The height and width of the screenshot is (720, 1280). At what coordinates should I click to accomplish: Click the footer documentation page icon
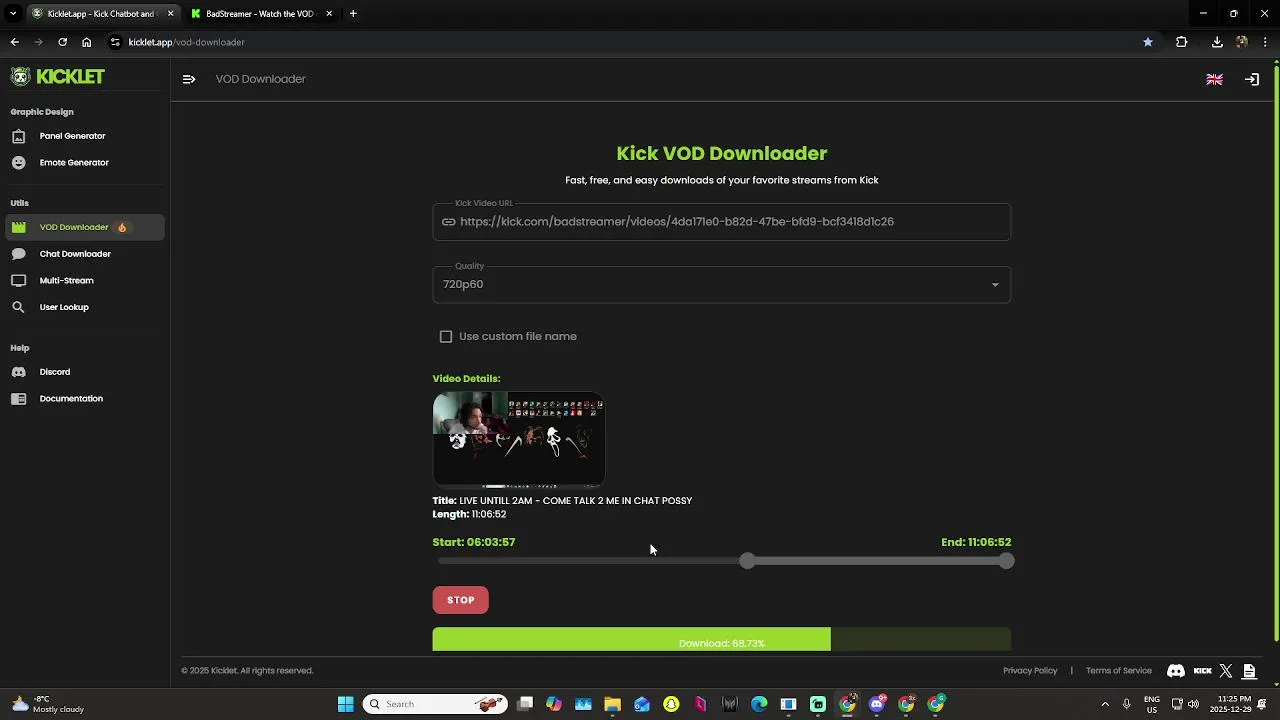(1249, 671)
